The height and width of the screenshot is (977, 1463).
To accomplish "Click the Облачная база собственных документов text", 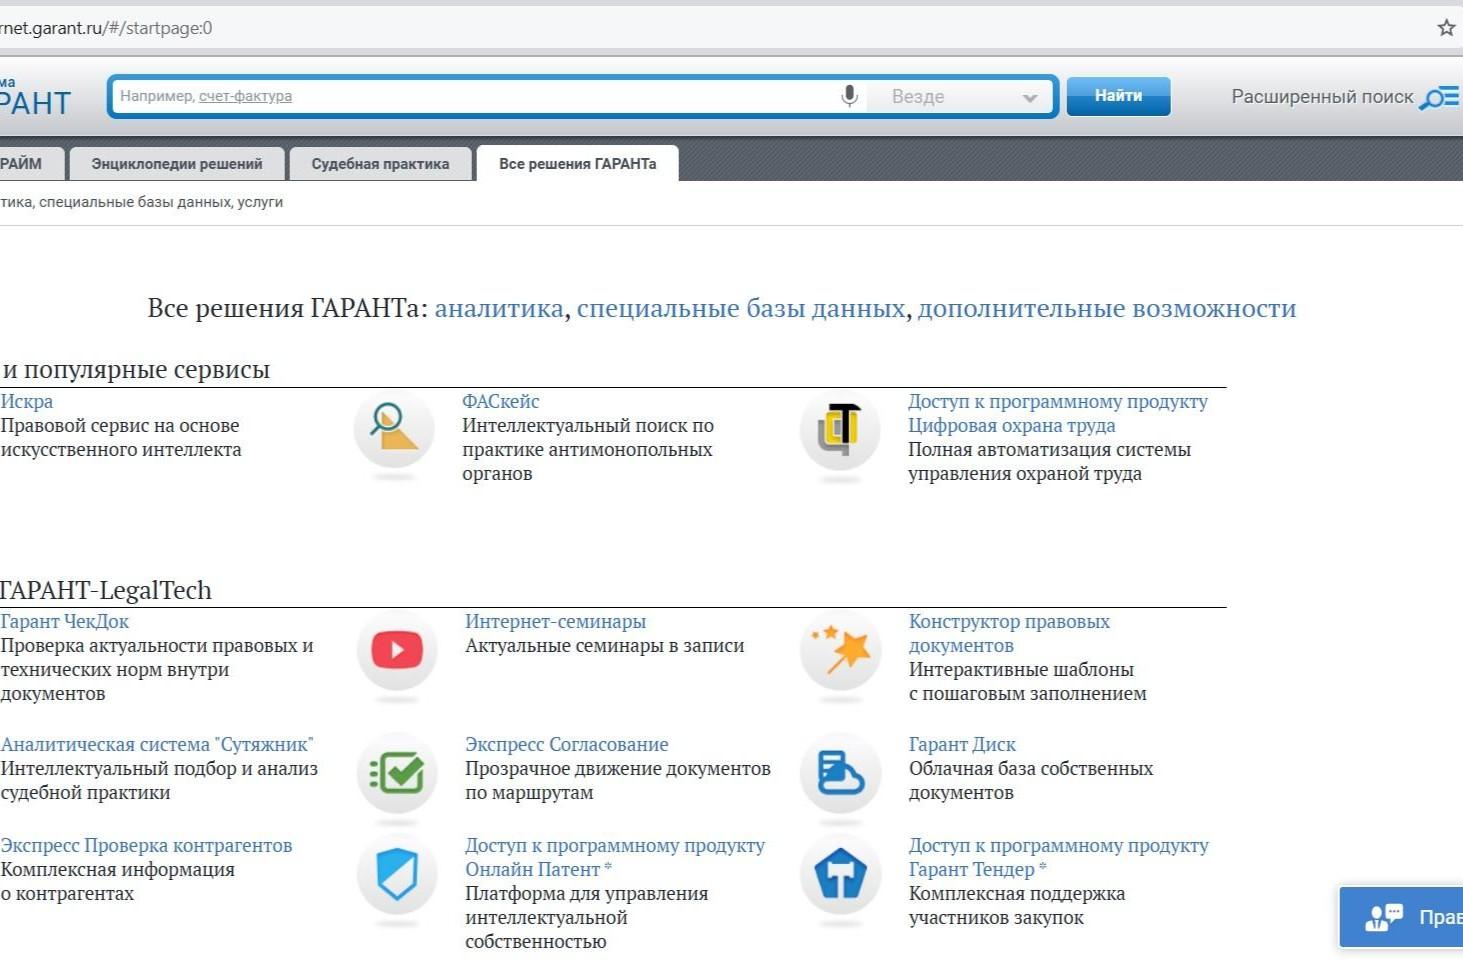I will 1031,780.
